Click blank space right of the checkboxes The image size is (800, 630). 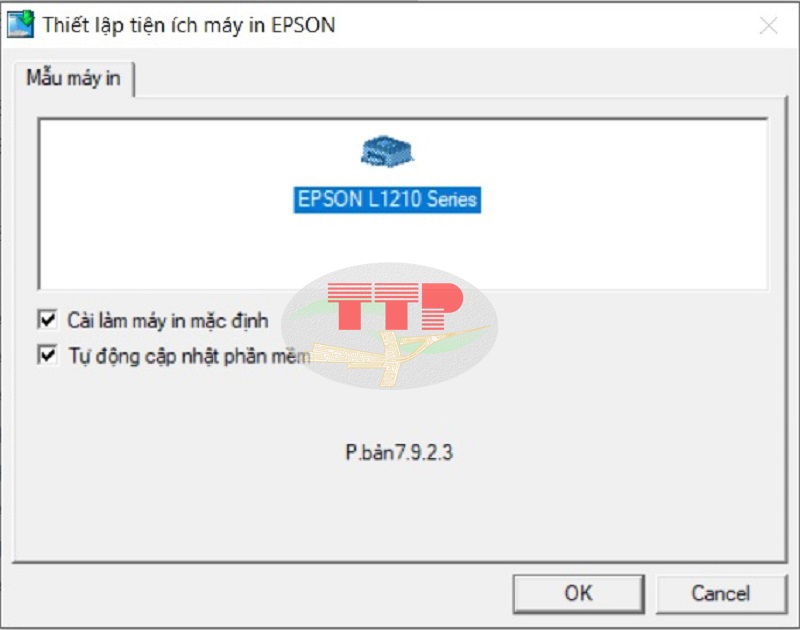point(638,338)
